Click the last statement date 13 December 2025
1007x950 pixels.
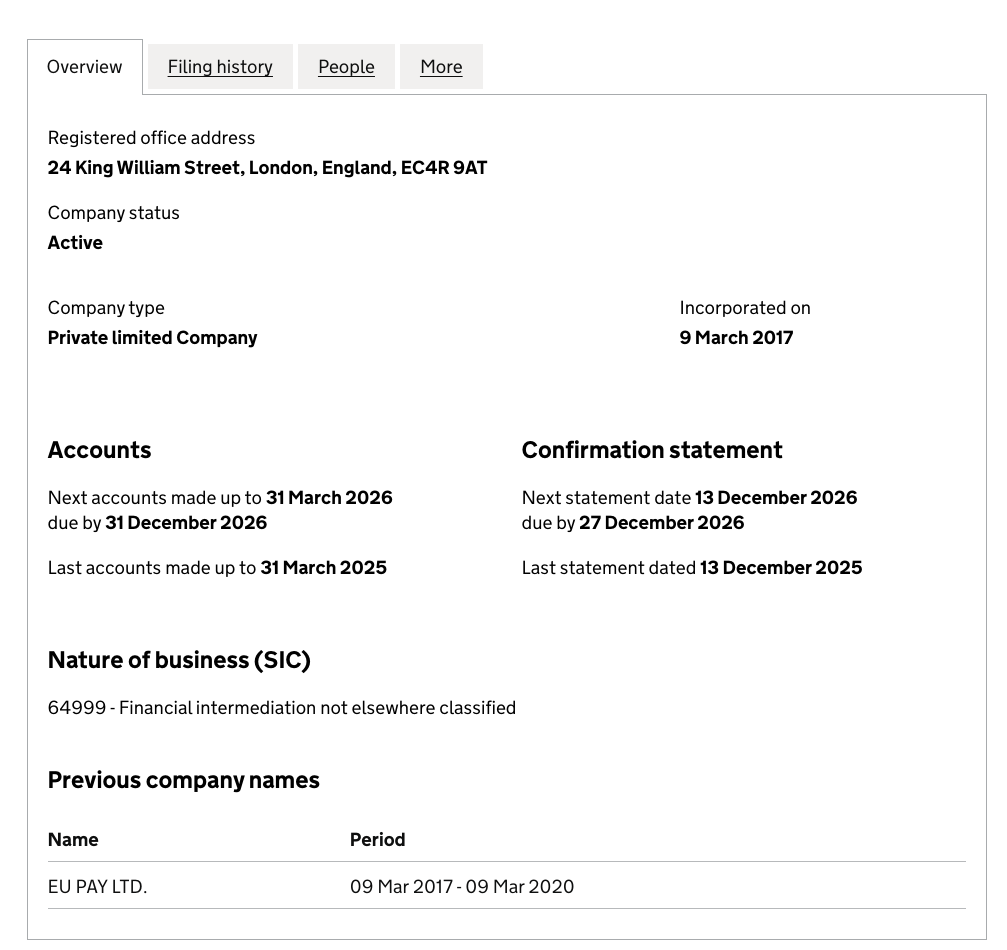780,568
